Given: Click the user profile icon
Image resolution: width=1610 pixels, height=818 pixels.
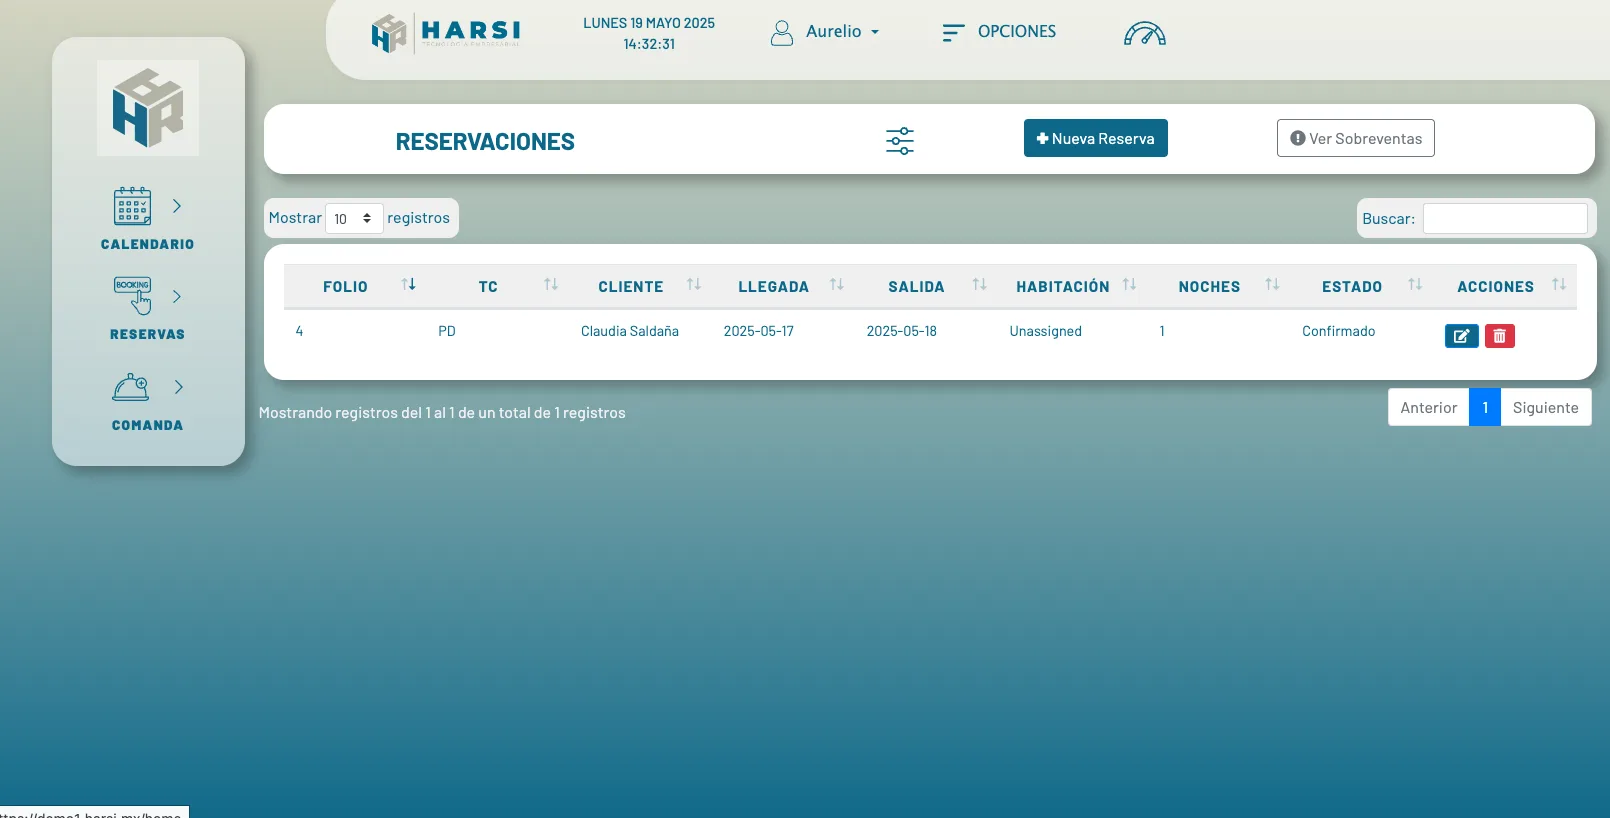Looking at the screenshot, I should (x=782, y=33).
